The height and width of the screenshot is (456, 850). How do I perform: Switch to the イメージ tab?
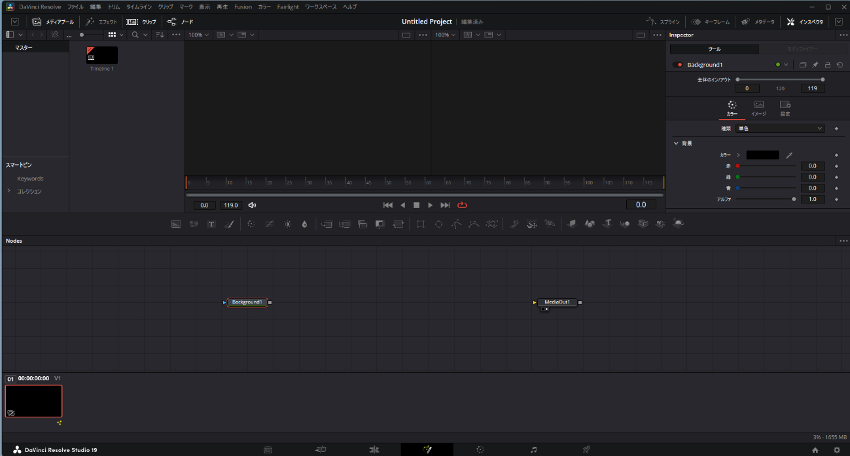pyautogui.click(x=759, y=108)
